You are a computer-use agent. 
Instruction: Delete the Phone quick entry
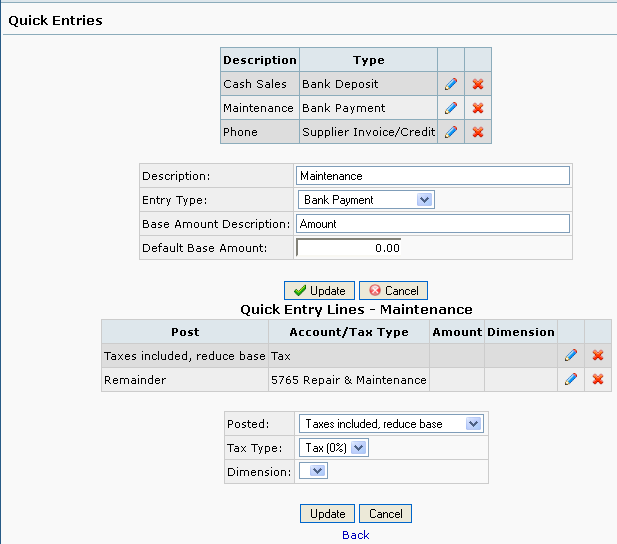point(478,132)
